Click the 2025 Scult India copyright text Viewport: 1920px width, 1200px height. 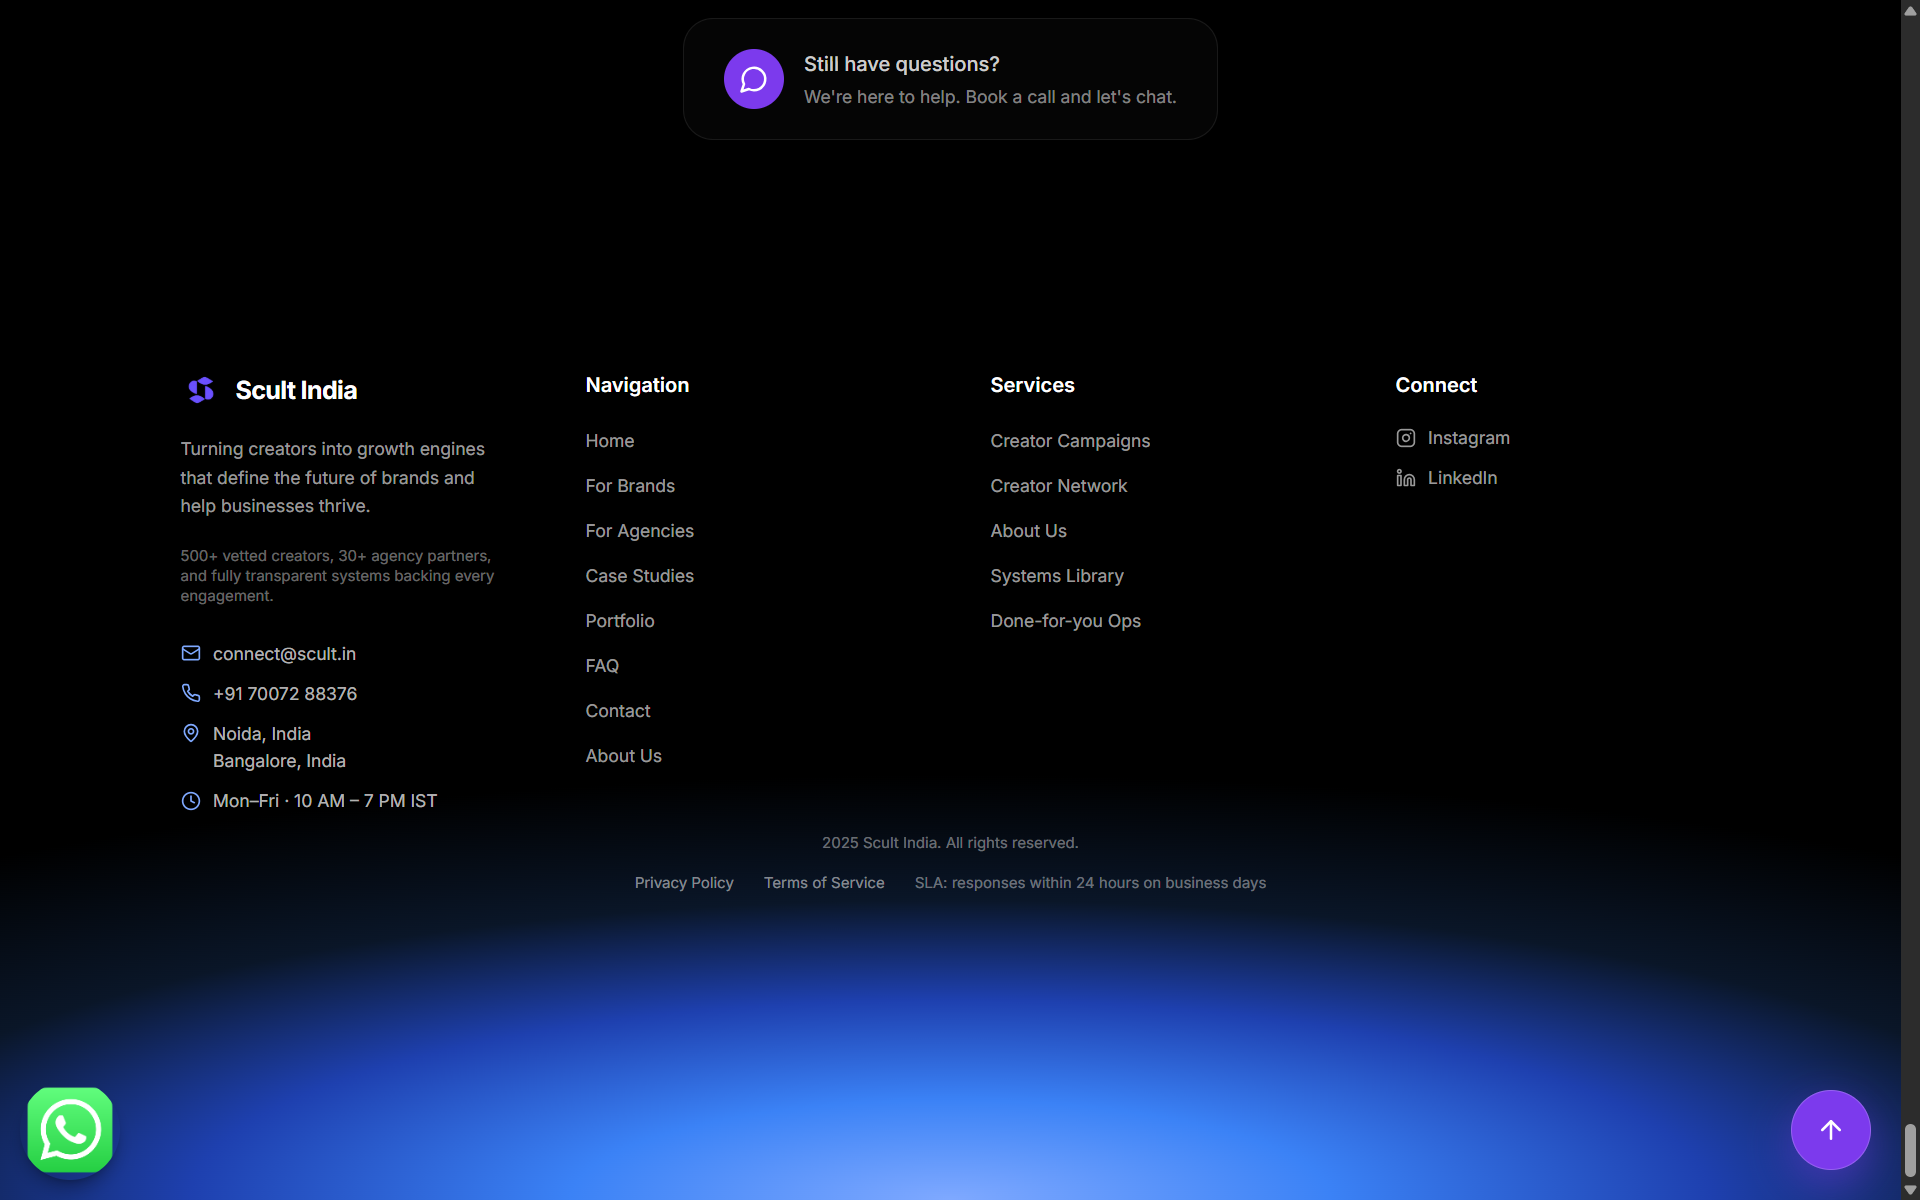click(950, 843)
